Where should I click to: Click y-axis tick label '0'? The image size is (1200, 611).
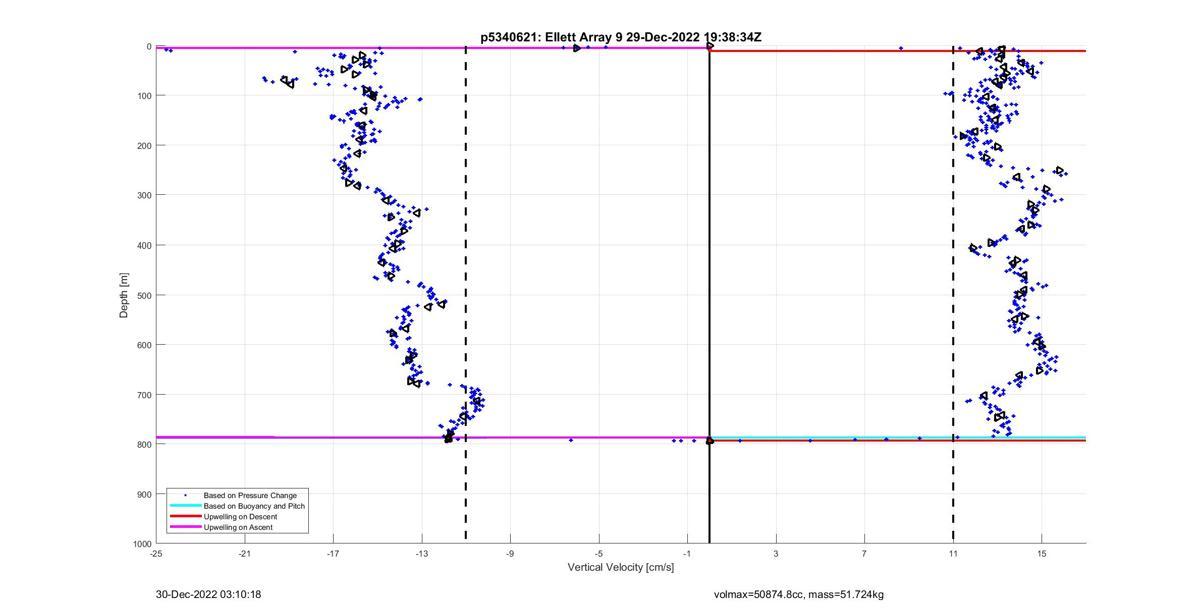pyautogui.click(x=149, y=46)
